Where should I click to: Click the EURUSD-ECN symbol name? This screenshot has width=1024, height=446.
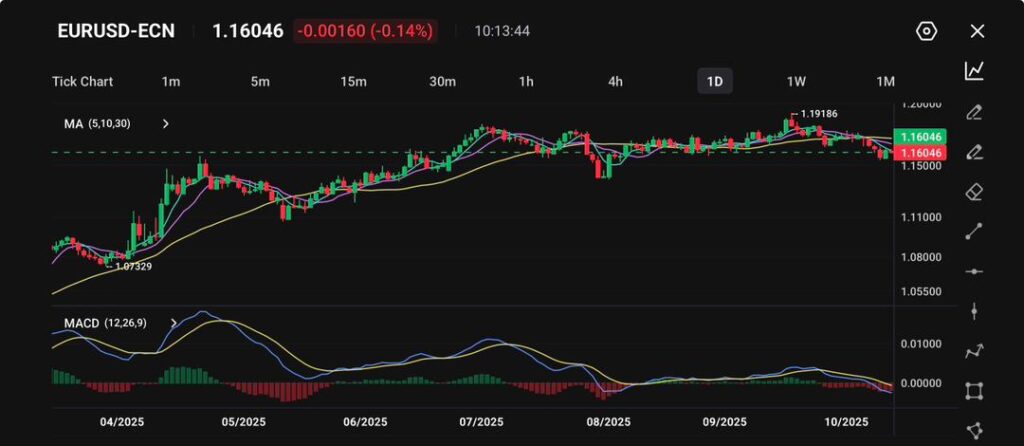pyautogui.click(x=116, y=31)
